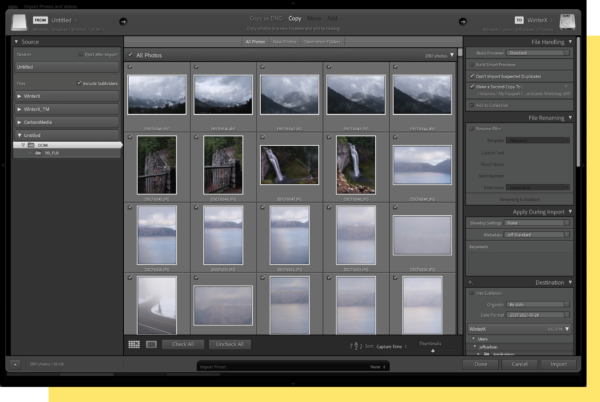Viewport: 600px width, 402px height.
Task: Click the Cancel button
Action: 520,364
